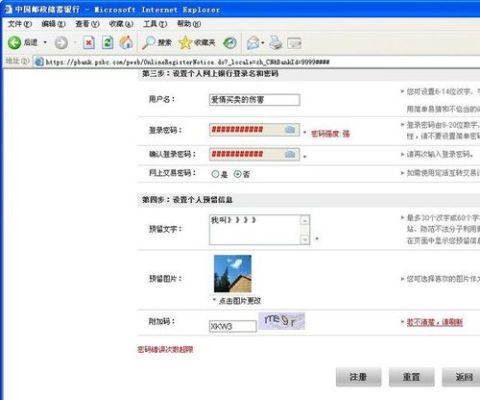Open soft keyboard icon in confirm password field

290,154
